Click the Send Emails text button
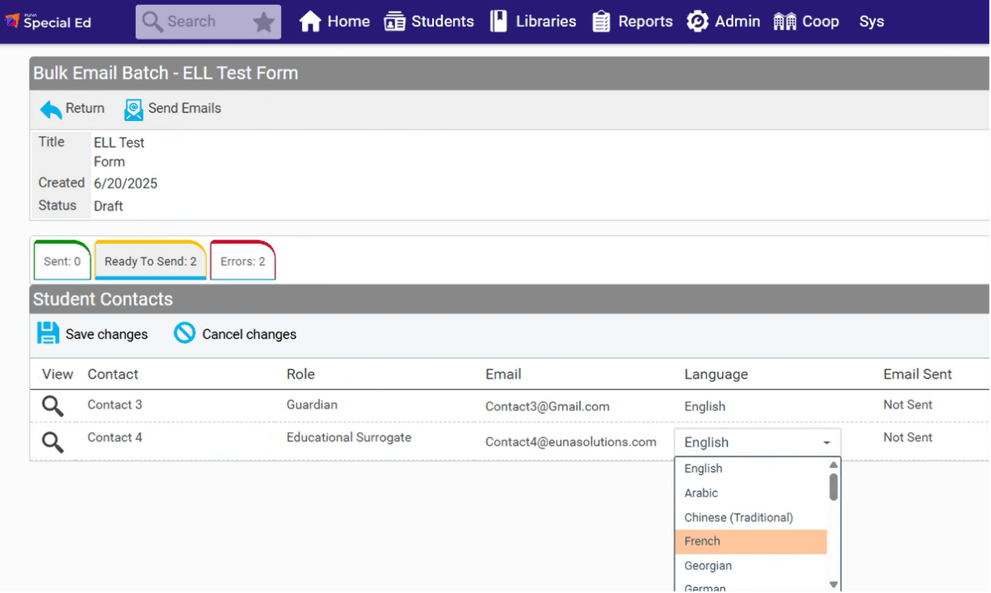Screen dimensions: 991x593 (x=185, y=108)
